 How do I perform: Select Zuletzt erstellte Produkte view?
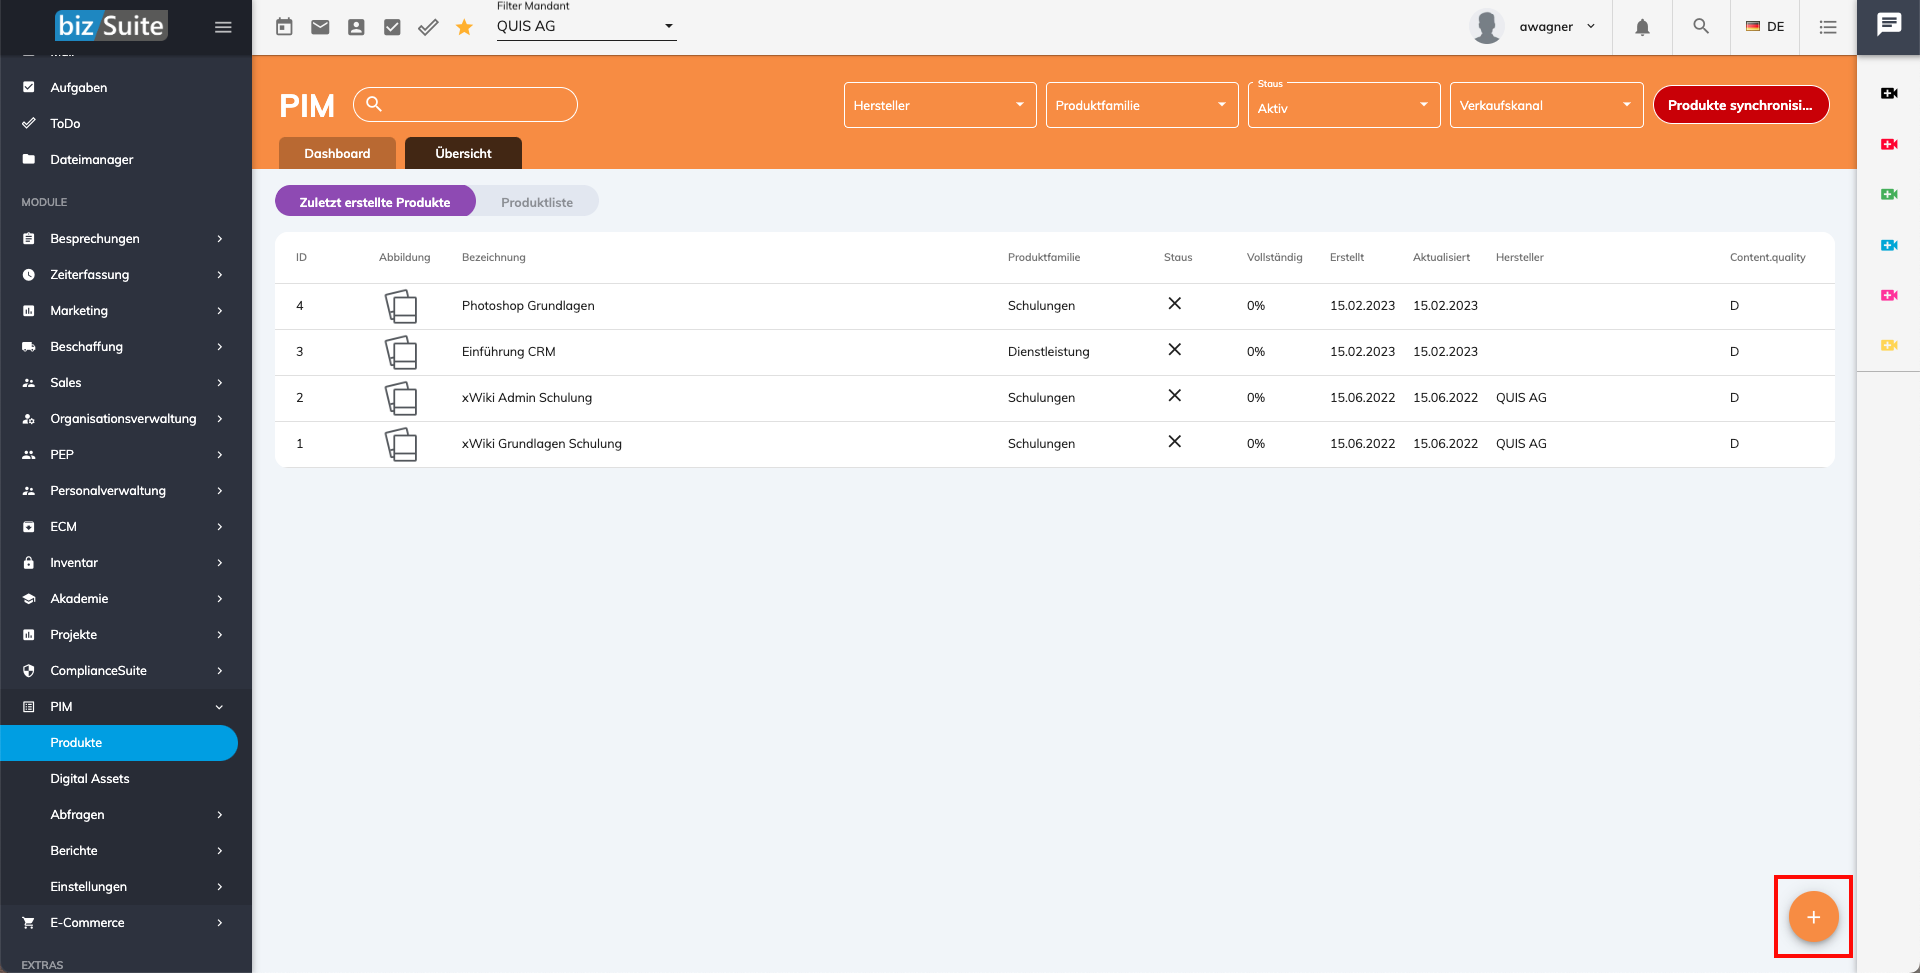(375, 202)
